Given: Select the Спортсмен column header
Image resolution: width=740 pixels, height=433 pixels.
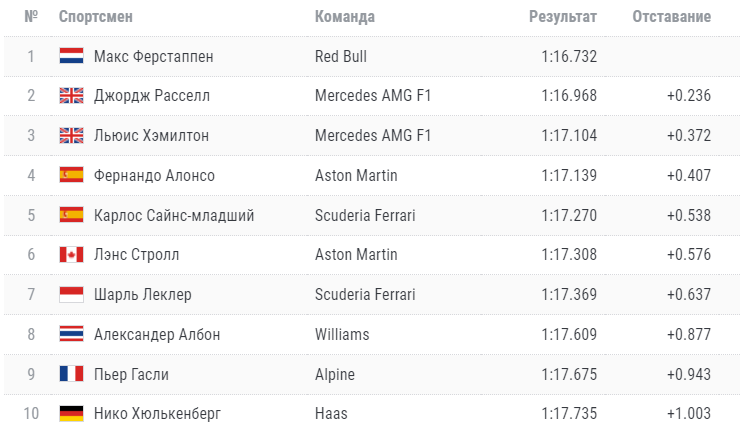Looking at the screenshot, I should 96,17.
